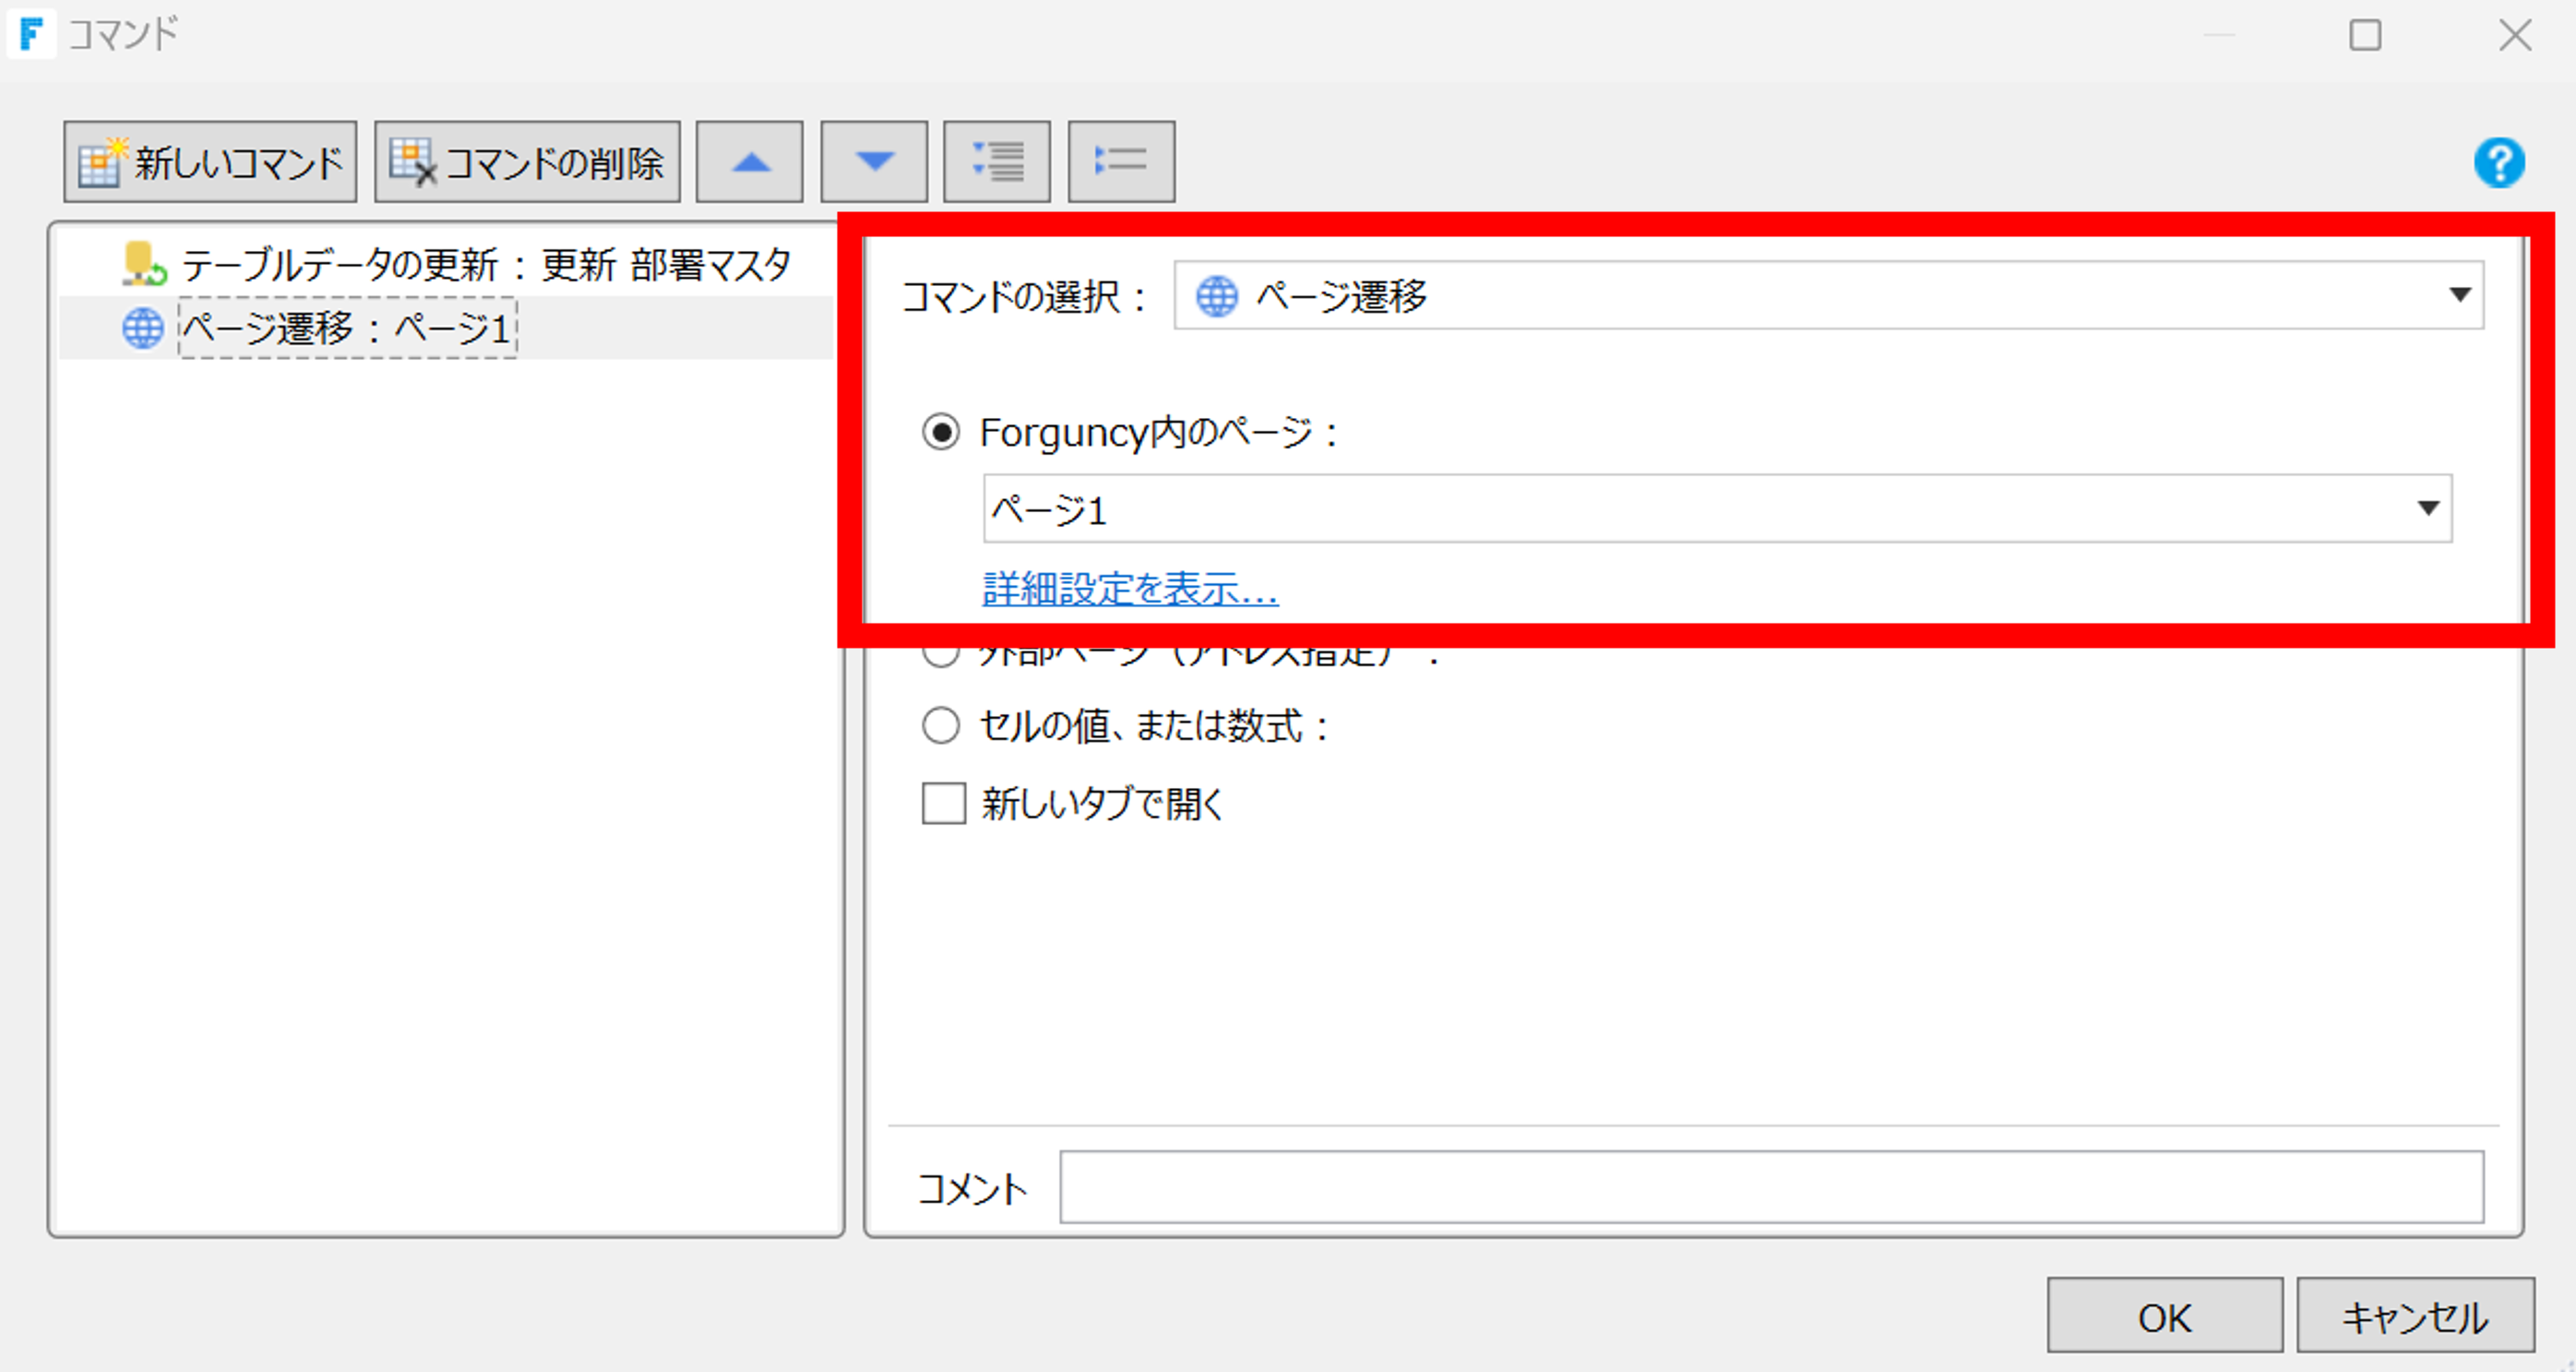The image size is (2576, 1372).
Task: Click the 新しいコマンド button
Action: tap(210, 162)
